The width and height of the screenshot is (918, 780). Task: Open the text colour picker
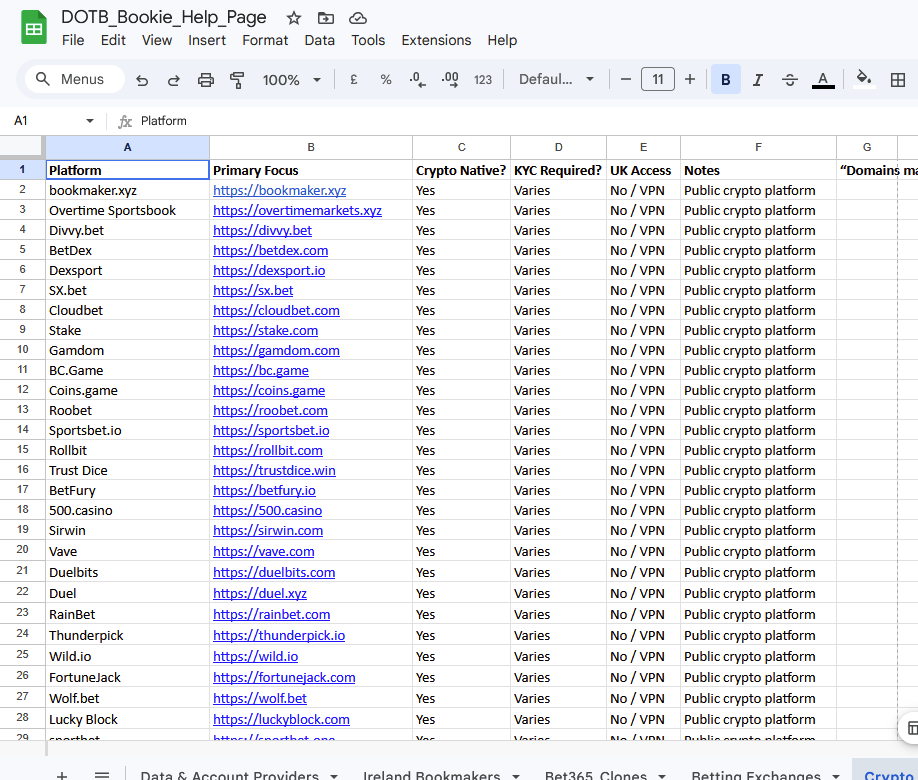tap(823, 80)
